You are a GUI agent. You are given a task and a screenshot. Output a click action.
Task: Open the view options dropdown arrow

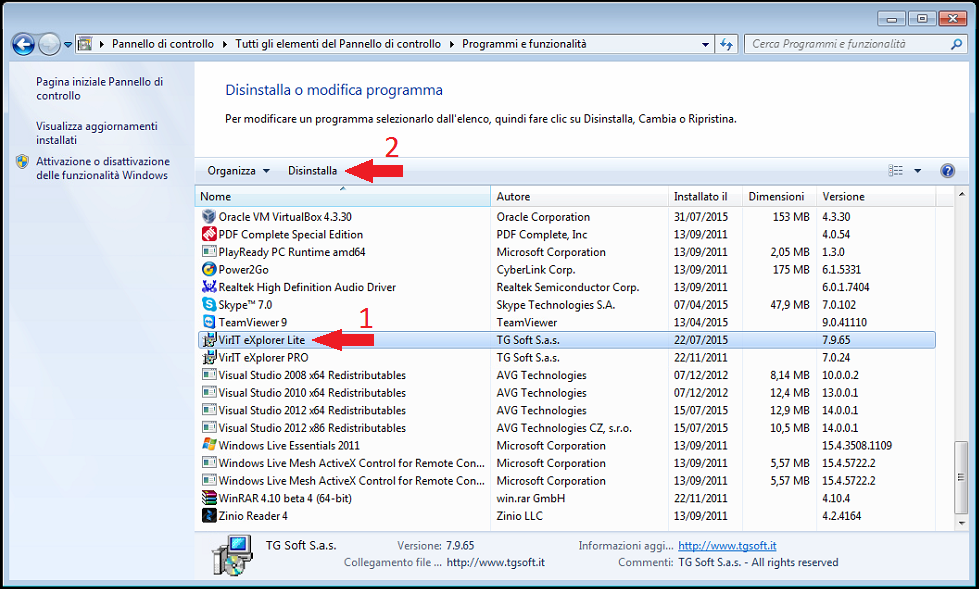point(917,171)
